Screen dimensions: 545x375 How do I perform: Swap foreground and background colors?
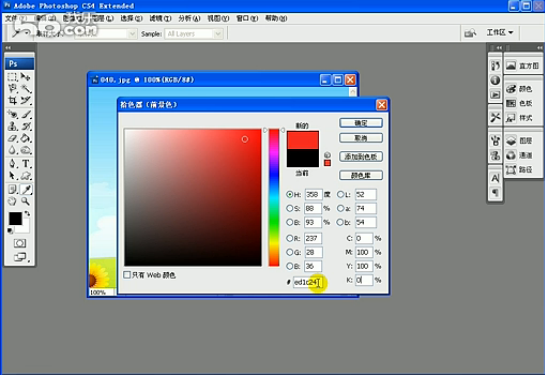[27, 214]
